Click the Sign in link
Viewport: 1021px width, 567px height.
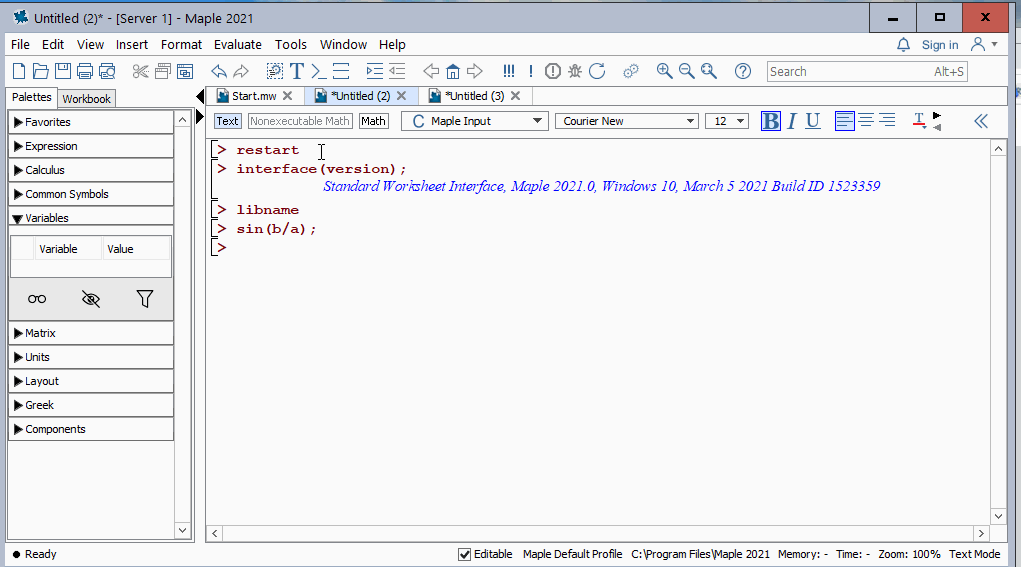940,44
